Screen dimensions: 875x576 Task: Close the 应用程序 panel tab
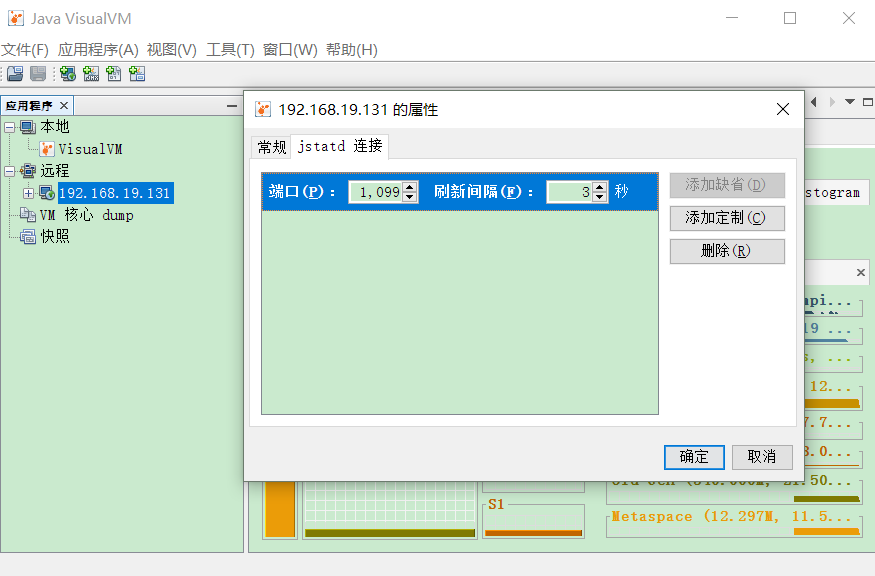(x=64, y=105)
